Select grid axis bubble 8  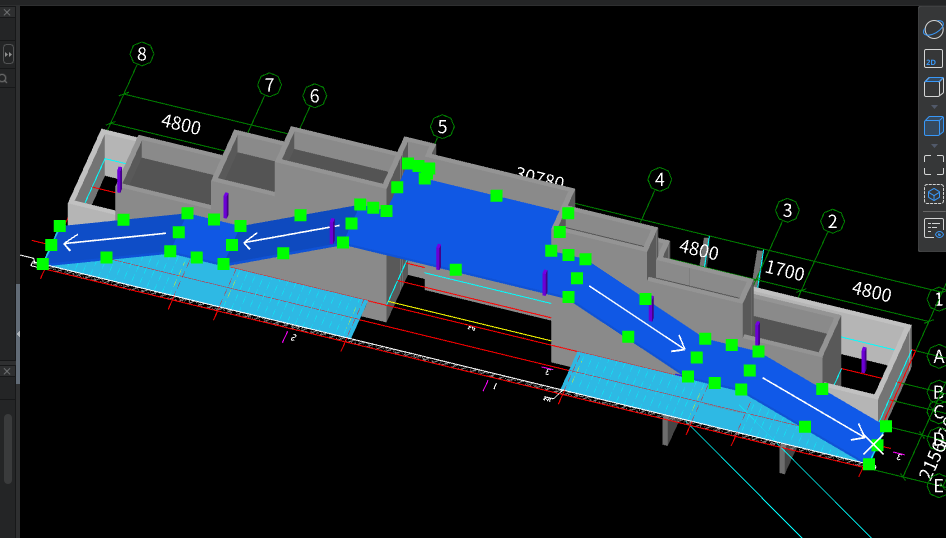142,54
